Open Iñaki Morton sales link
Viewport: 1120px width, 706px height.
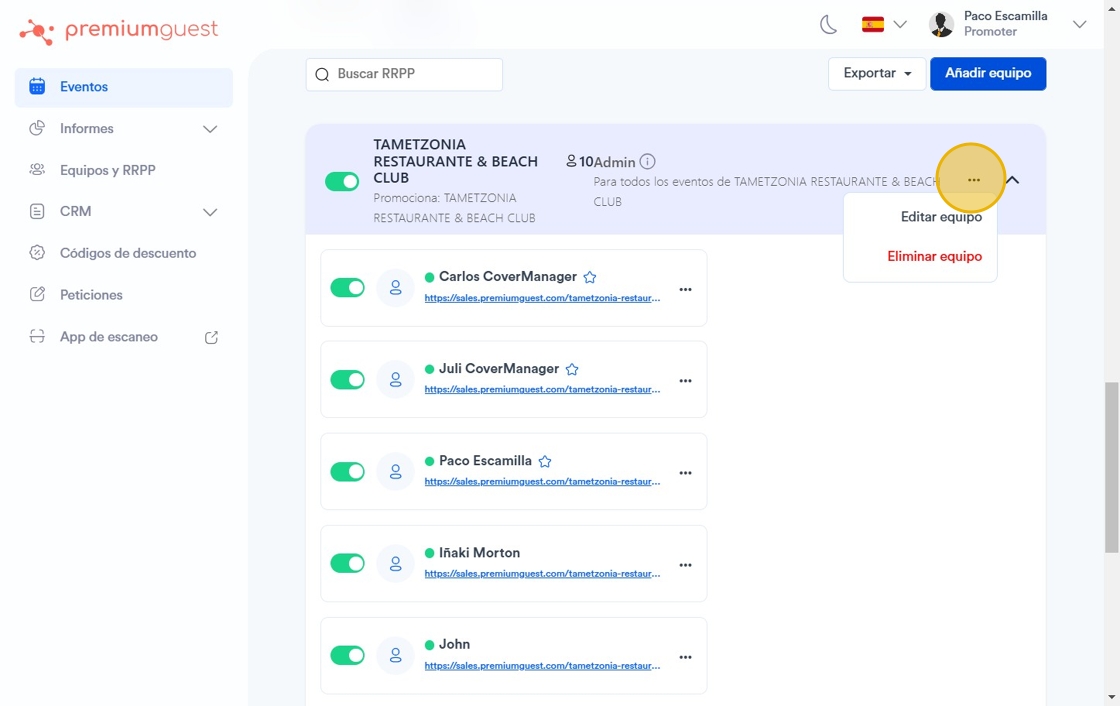tap(542, 574)
